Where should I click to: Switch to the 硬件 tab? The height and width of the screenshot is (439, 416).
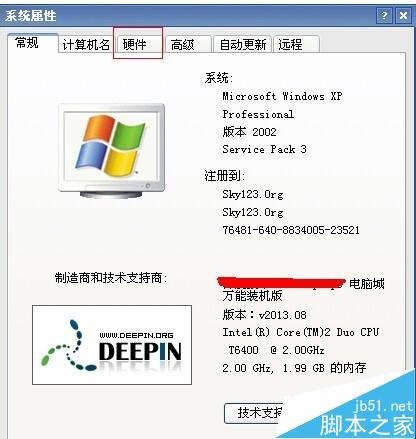coord(138,44)
